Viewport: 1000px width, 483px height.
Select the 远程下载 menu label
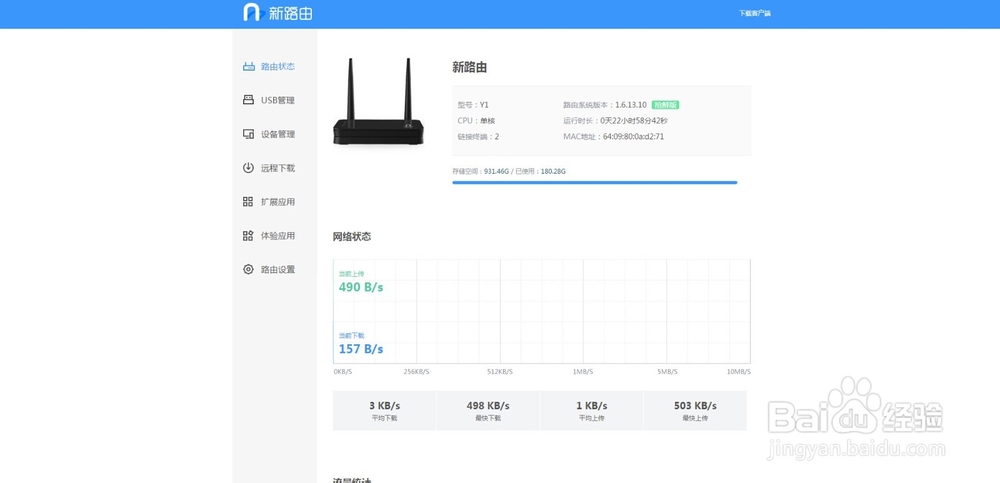point(278,168)
